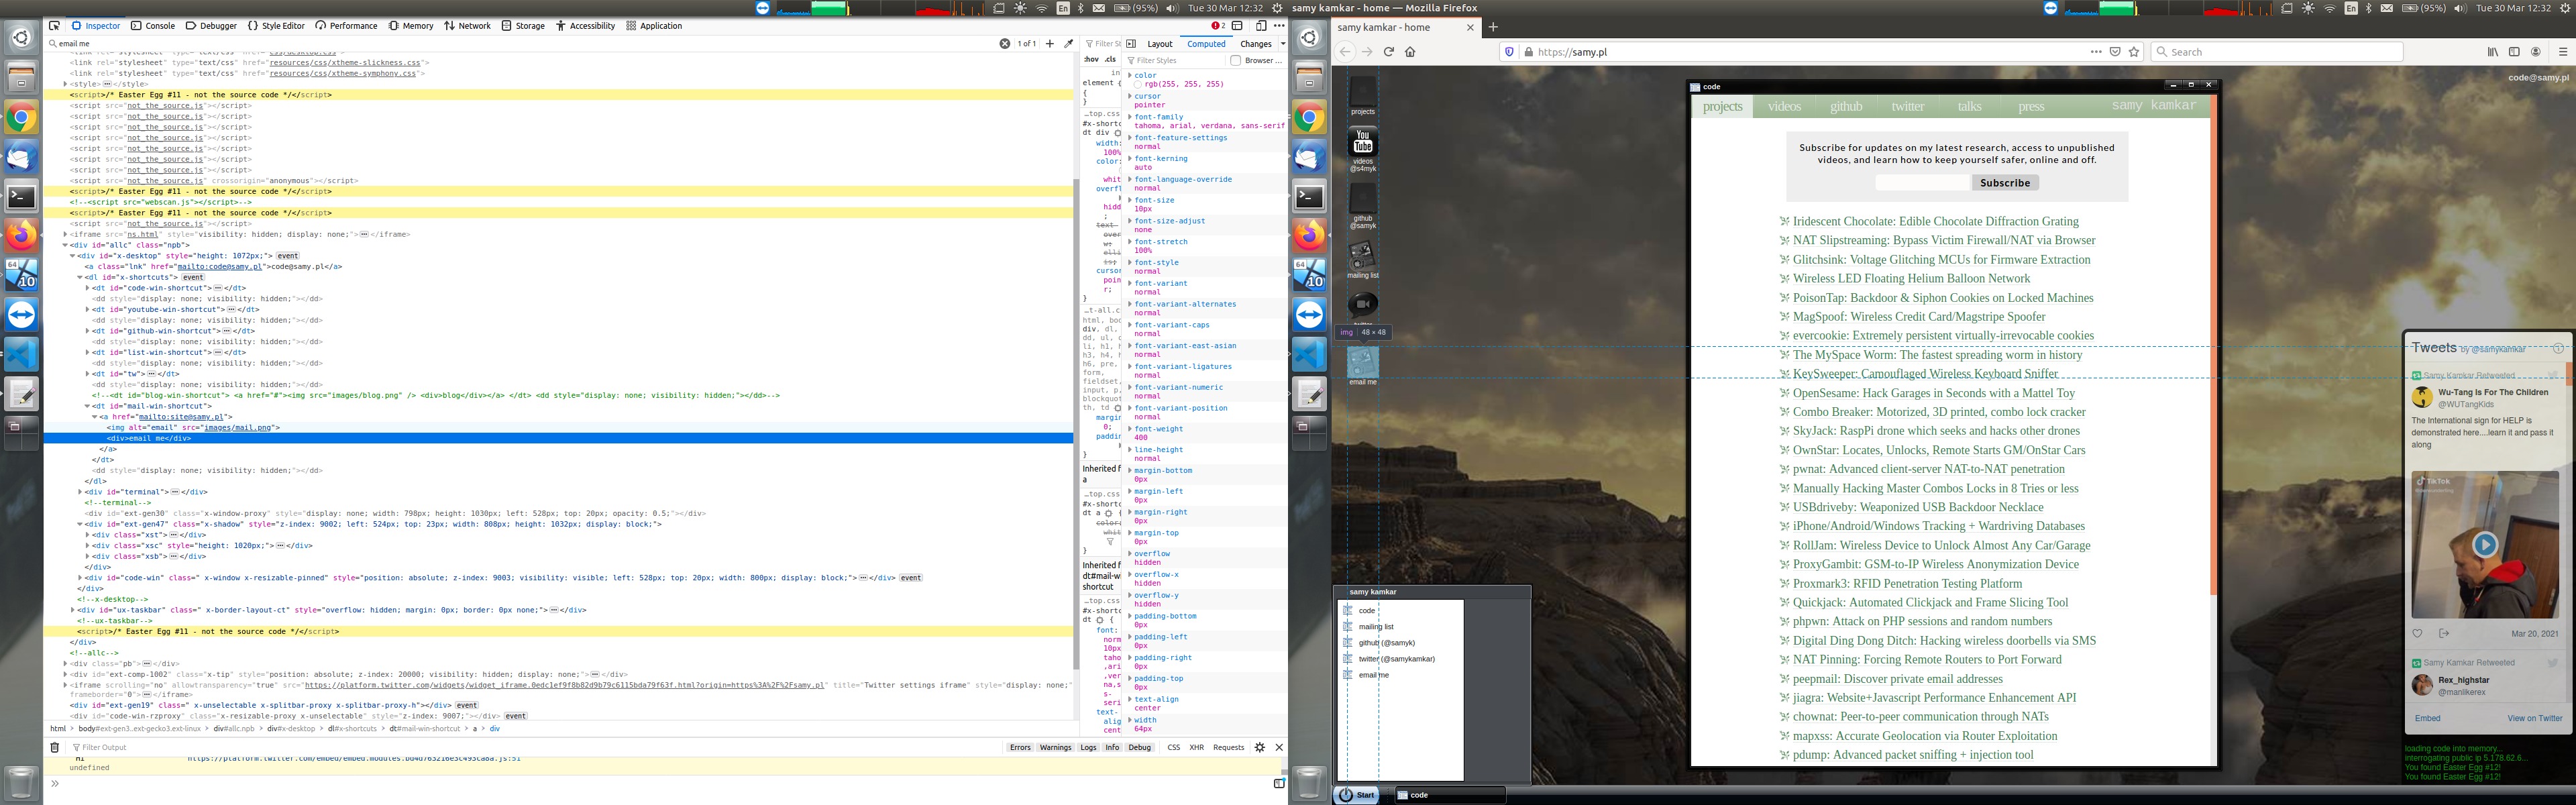Screen dimensions: 2576x805
Task: Save page to Pocket
Action: click(x=2115, y=52)
